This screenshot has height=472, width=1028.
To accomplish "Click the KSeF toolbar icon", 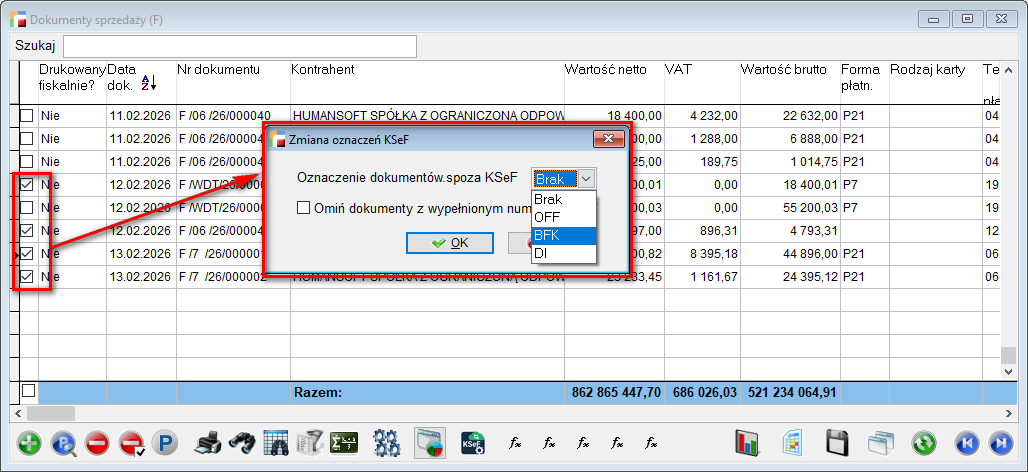I will tap(472, 443).
